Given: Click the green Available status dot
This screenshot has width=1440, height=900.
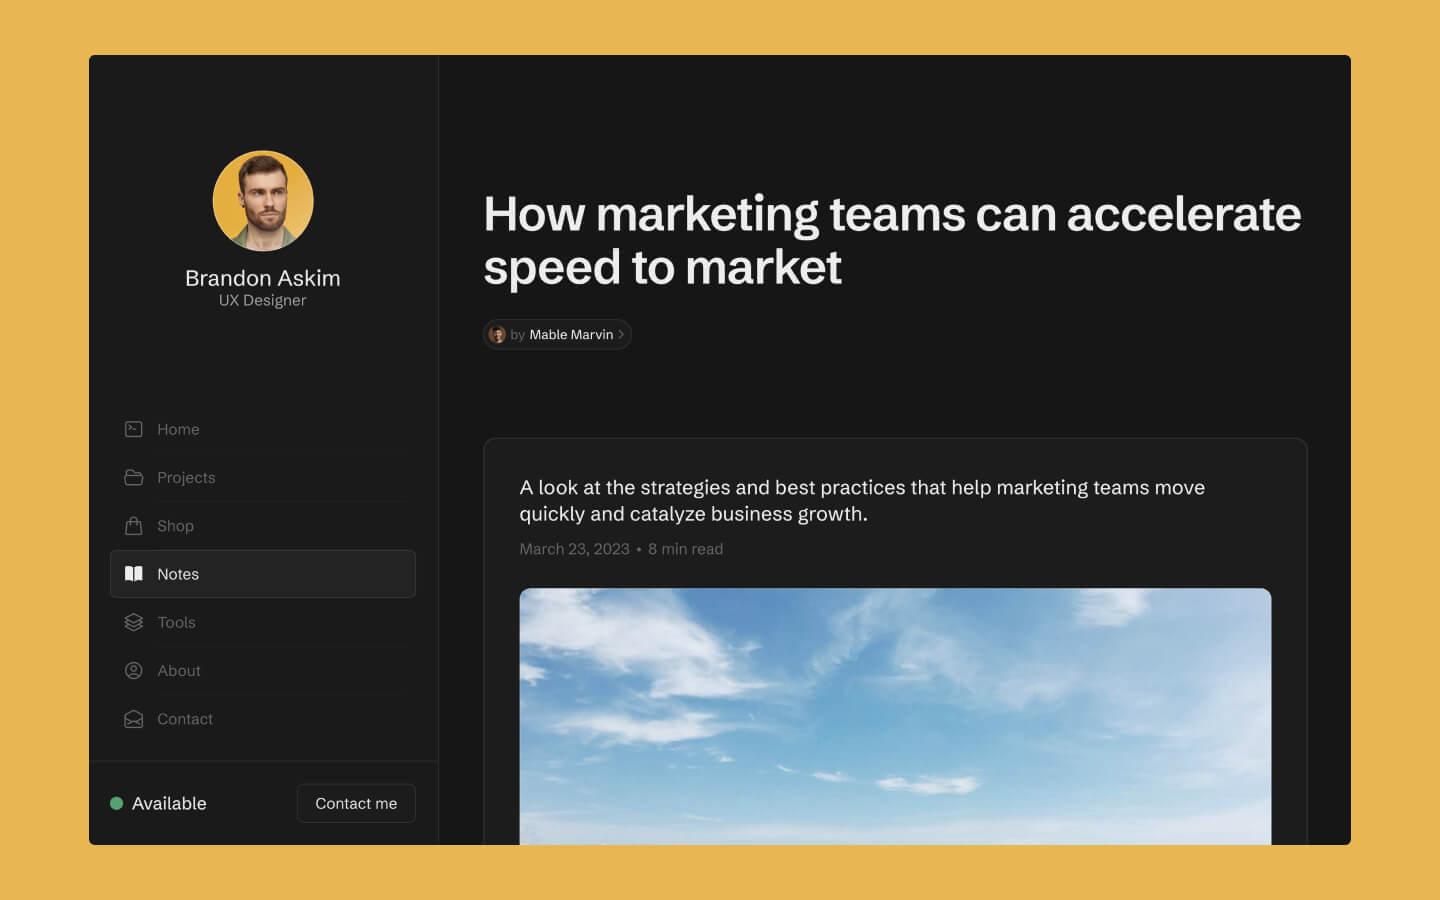Looking at the screenshot, I should click(116, 803).
